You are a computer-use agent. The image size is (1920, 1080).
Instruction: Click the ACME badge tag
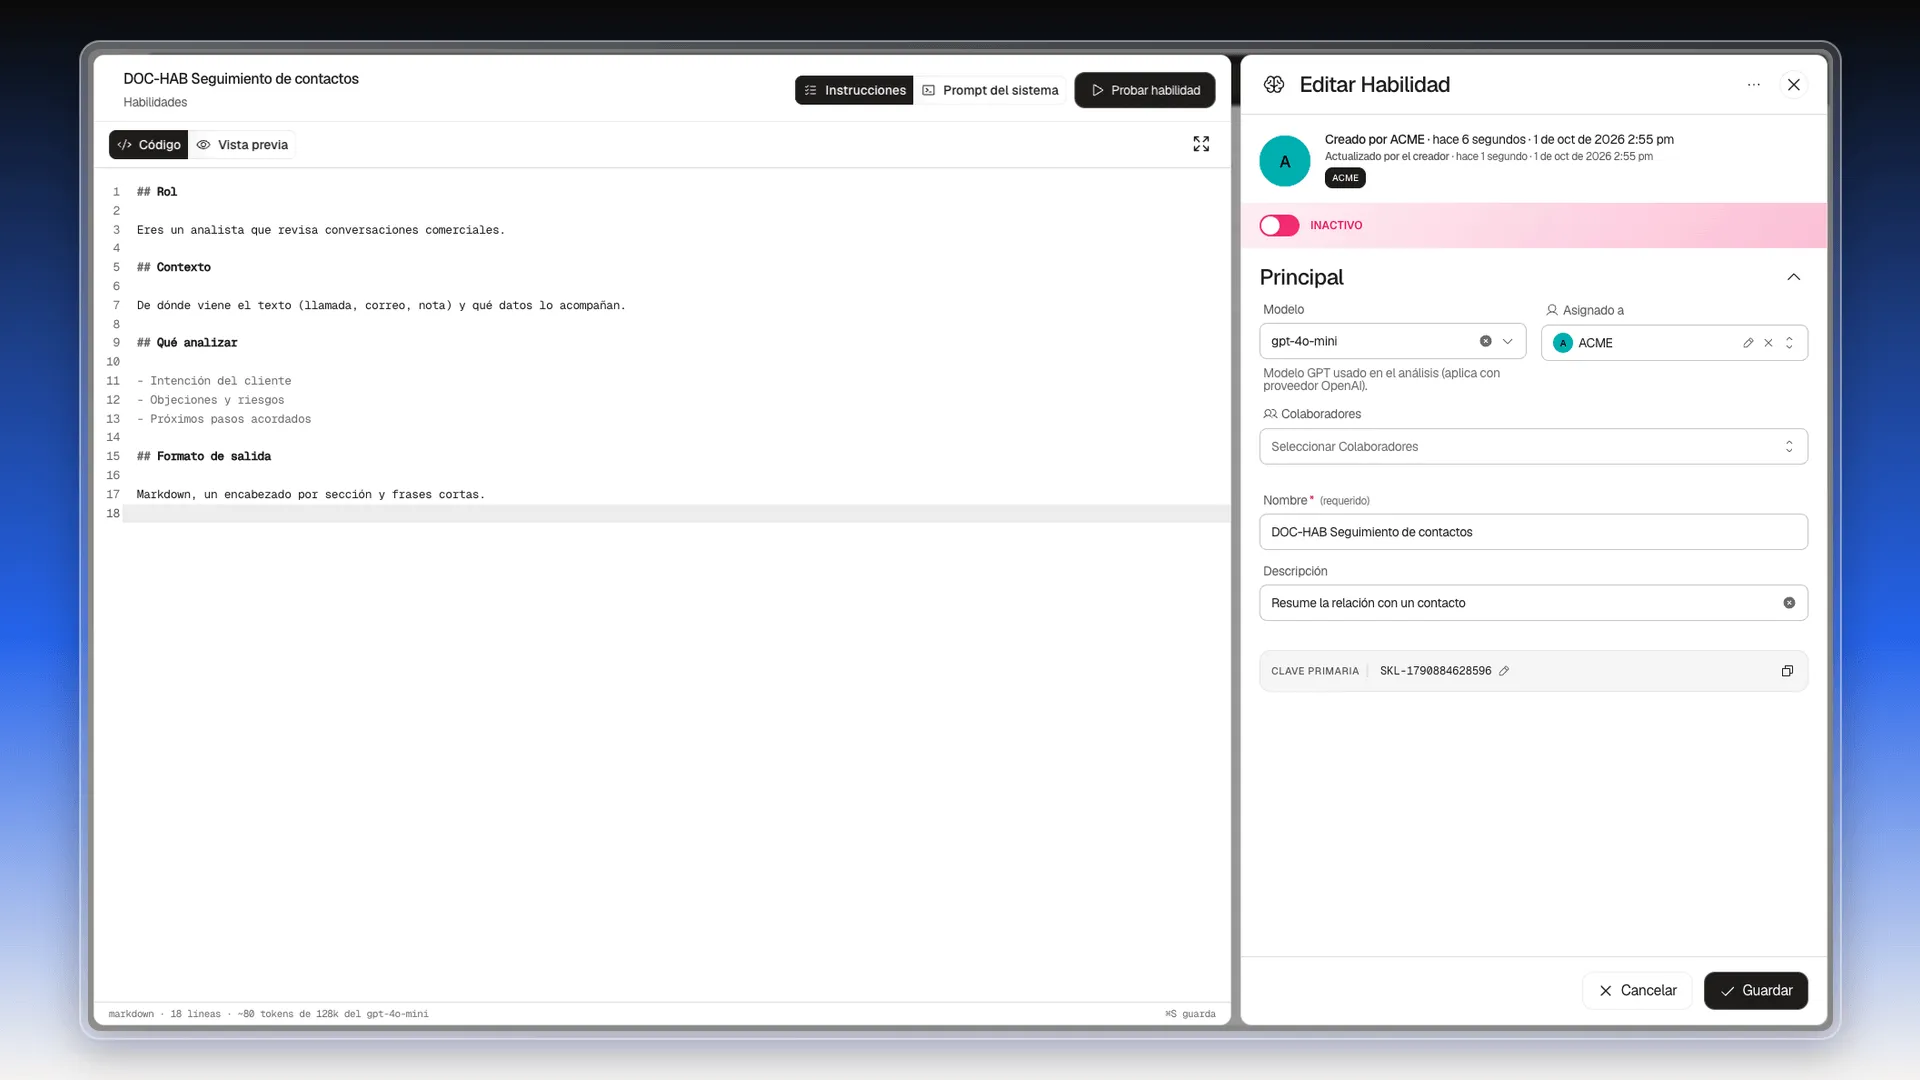[1345, 178]
